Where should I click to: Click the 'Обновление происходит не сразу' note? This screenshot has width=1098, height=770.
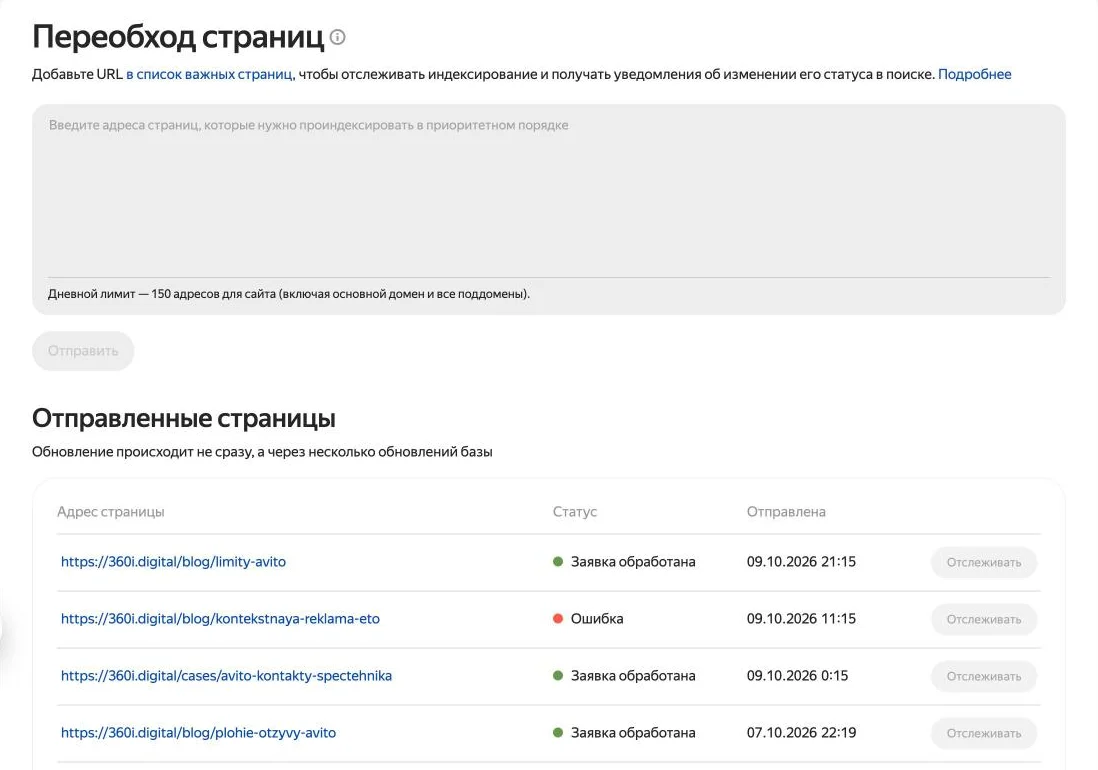click(262, 452)
